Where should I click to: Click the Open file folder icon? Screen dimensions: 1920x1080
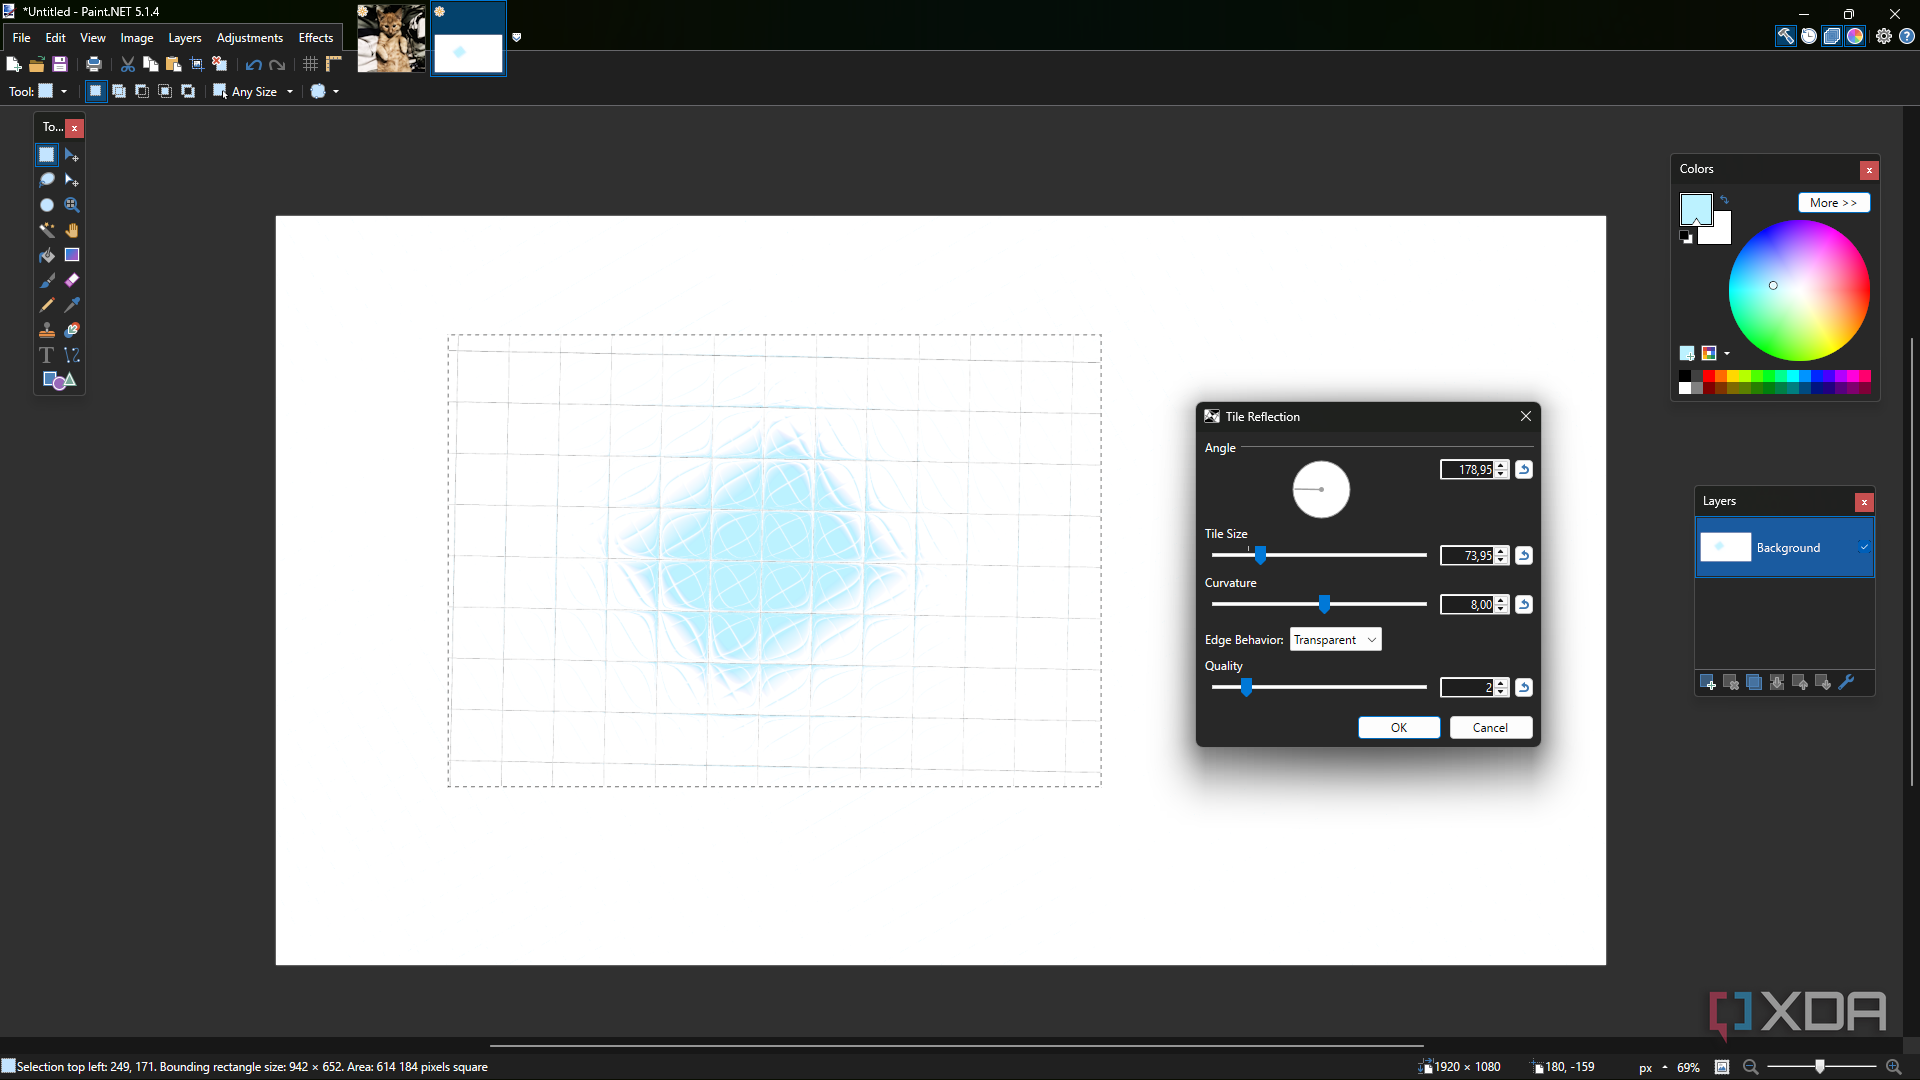click(37, 64)
